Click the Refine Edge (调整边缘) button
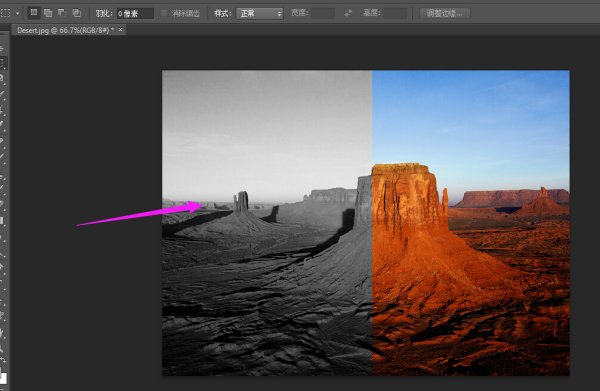Image resolution: width=600 pixels, height=391 pixels. (x=445, y=13)
